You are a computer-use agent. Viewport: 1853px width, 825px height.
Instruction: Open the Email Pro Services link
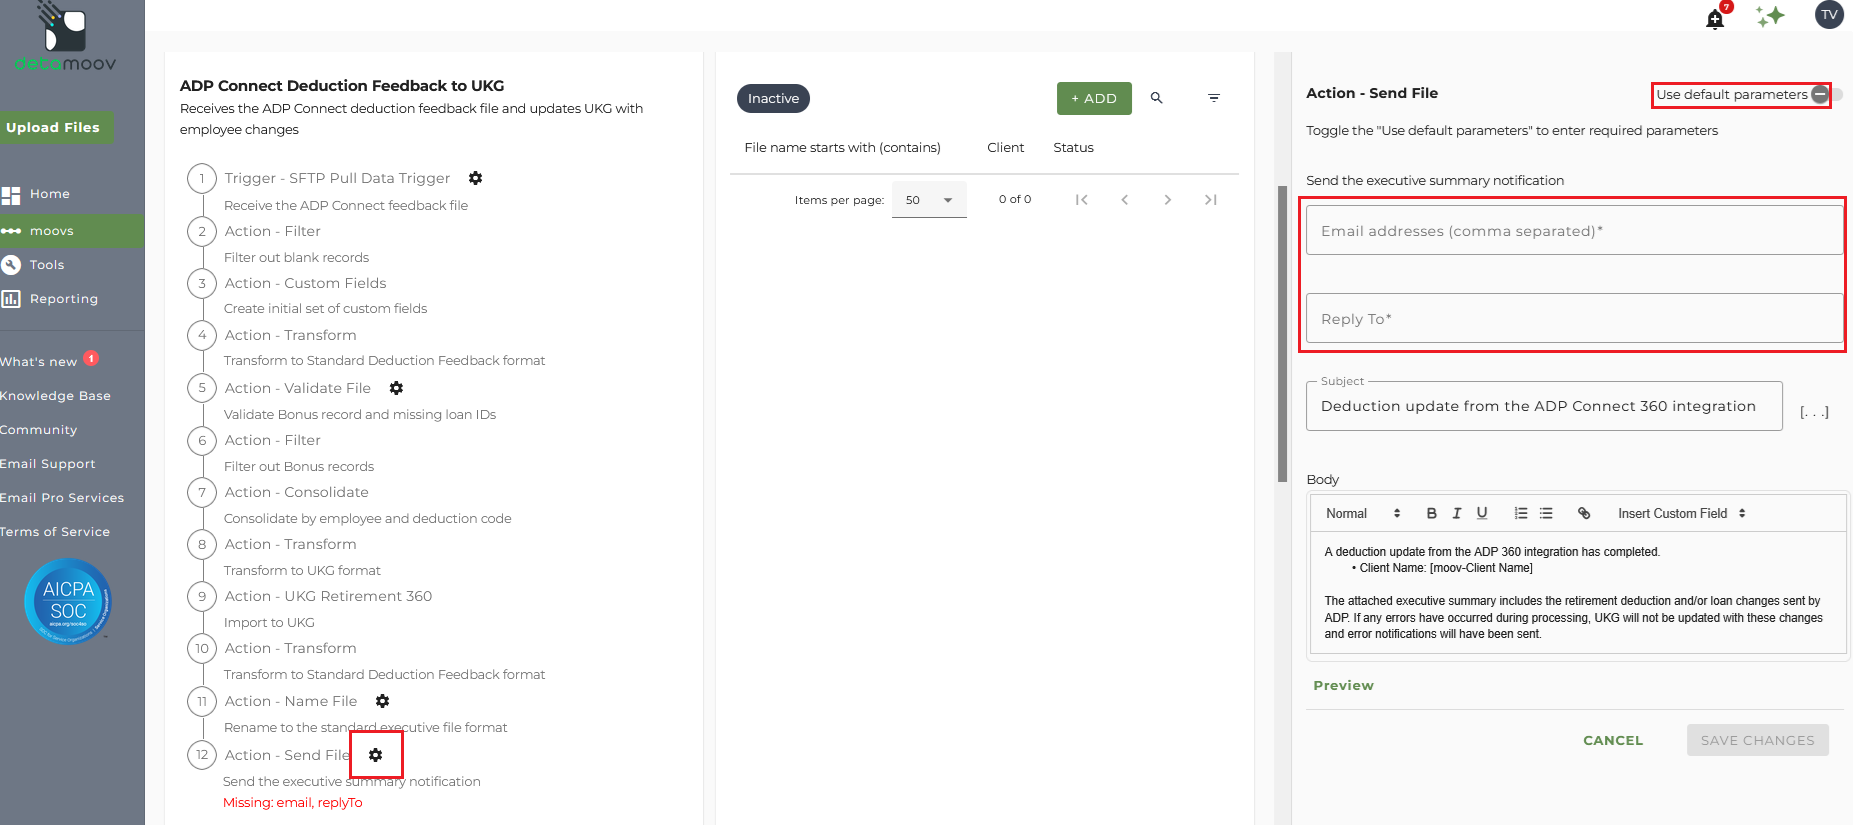[x=62, y=498]
